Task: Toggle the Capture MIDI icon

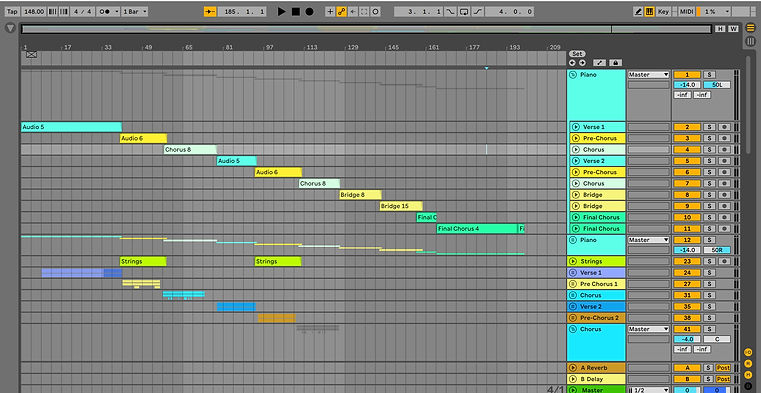Action: point(364,12)
